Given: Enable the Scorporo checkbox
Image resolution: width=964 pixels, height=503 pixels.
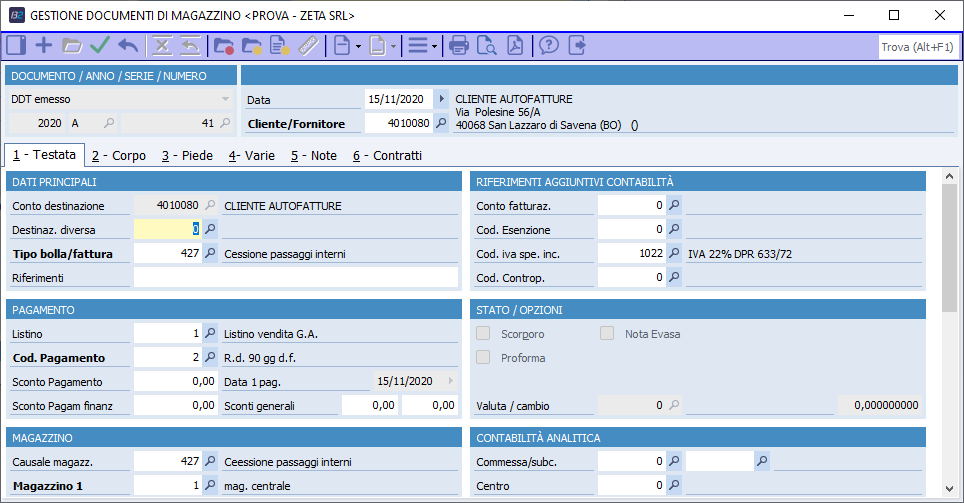Looking at the screenshot, I should (x=484, y=334).
